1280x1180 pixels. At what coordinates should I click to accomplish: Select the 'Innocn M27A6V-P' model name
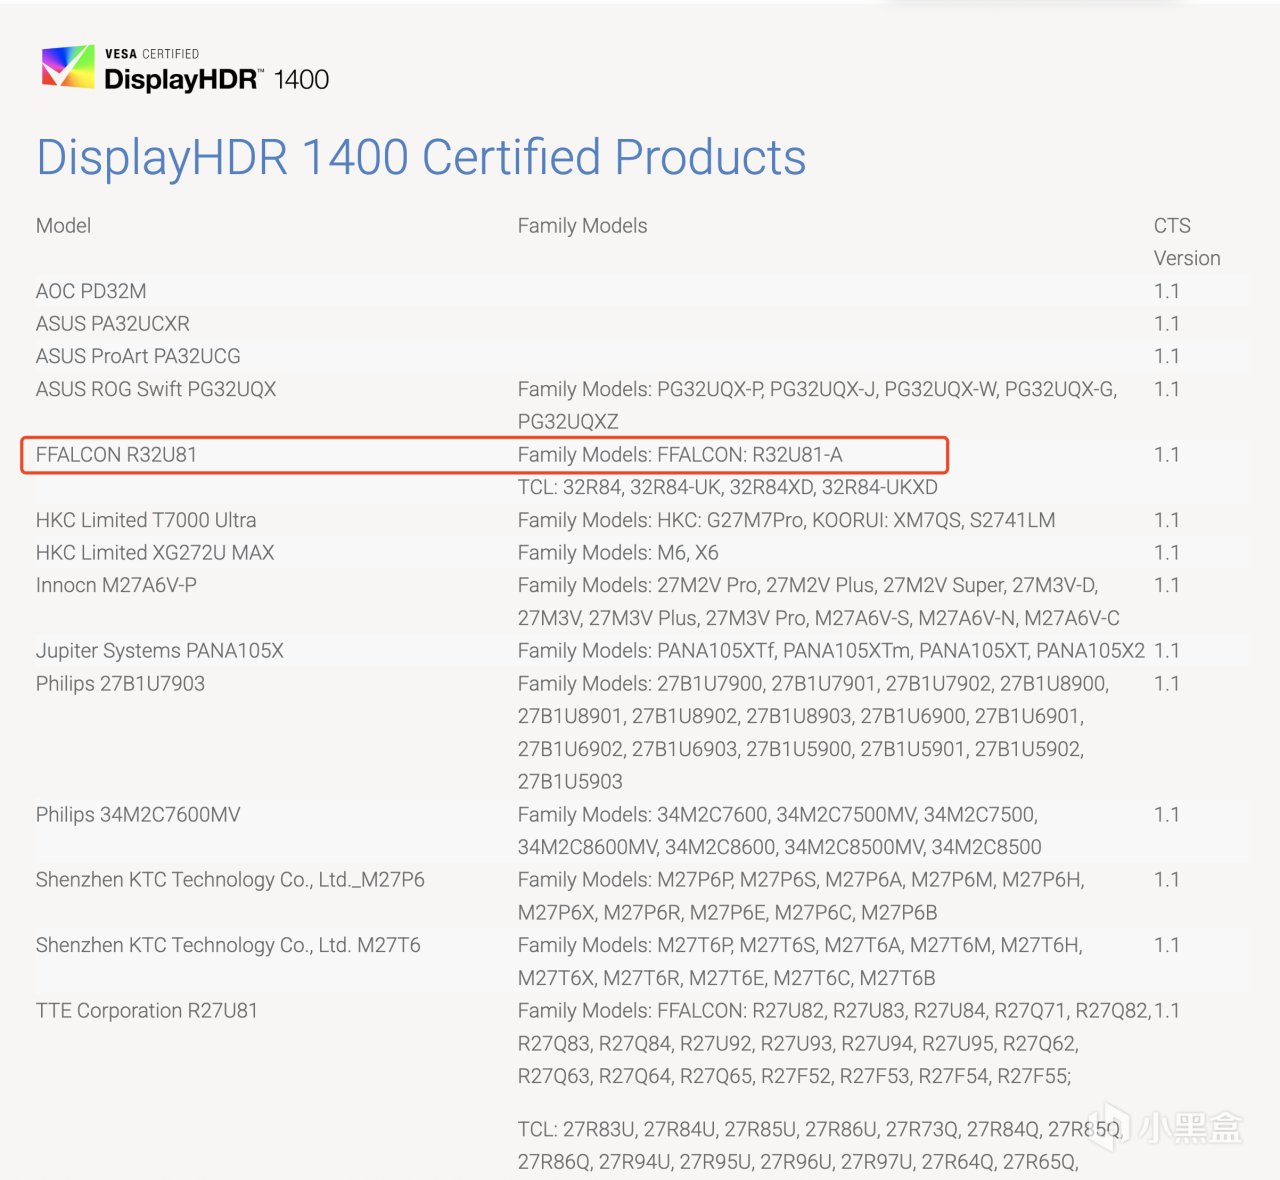(116, 585)
